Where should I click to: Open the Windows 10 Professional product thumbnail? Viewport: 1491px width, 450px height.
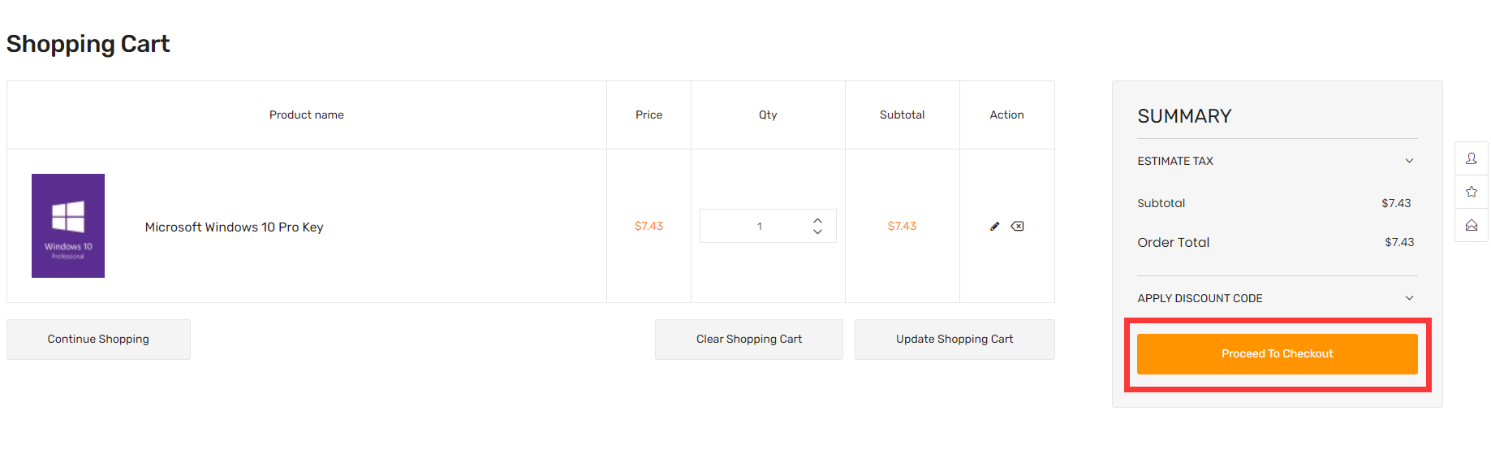tap(68, 226)
